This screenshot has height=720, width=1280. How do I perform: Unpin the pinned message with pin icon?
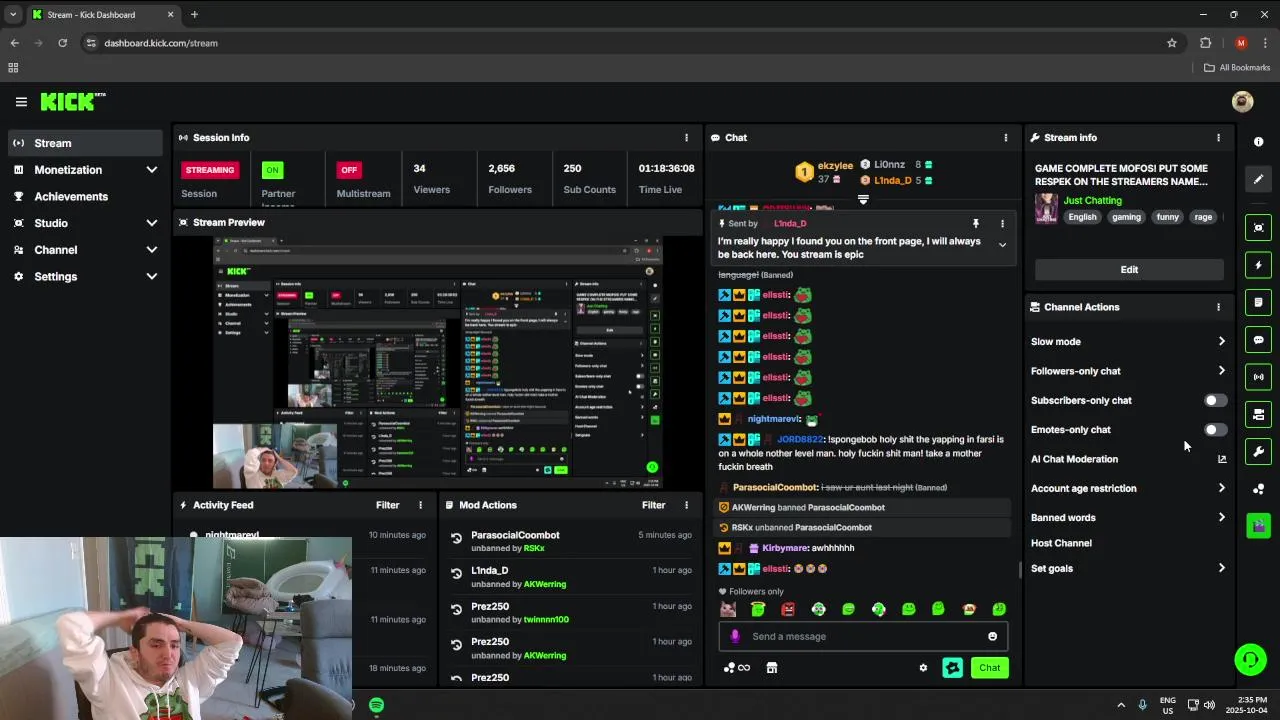[x=976, y=224]
